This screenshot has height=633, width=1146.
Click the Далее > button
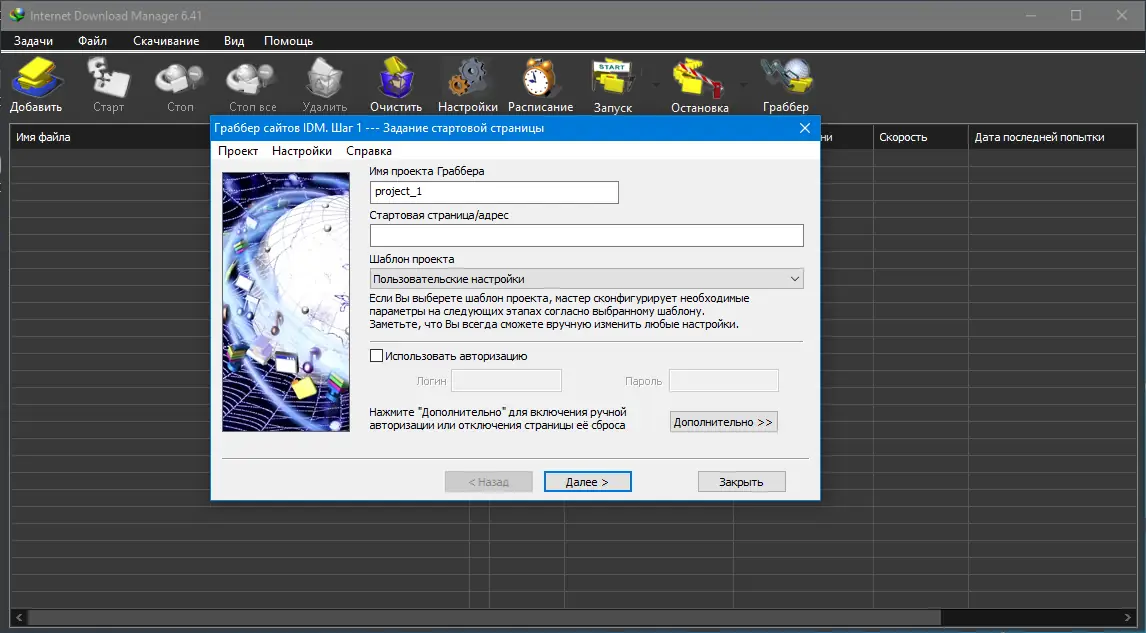[x=587, y=482]
